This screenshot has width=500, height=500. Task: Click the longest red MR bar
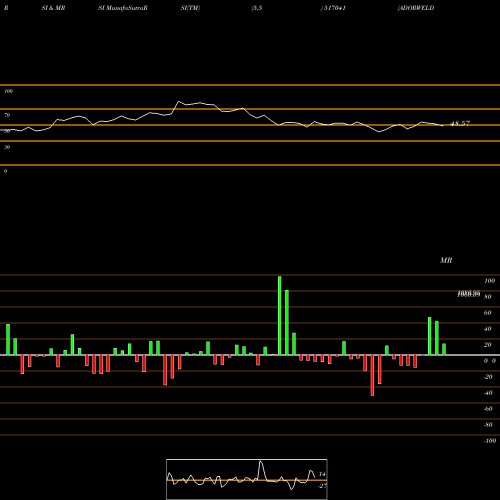click(x=372, y=375)
